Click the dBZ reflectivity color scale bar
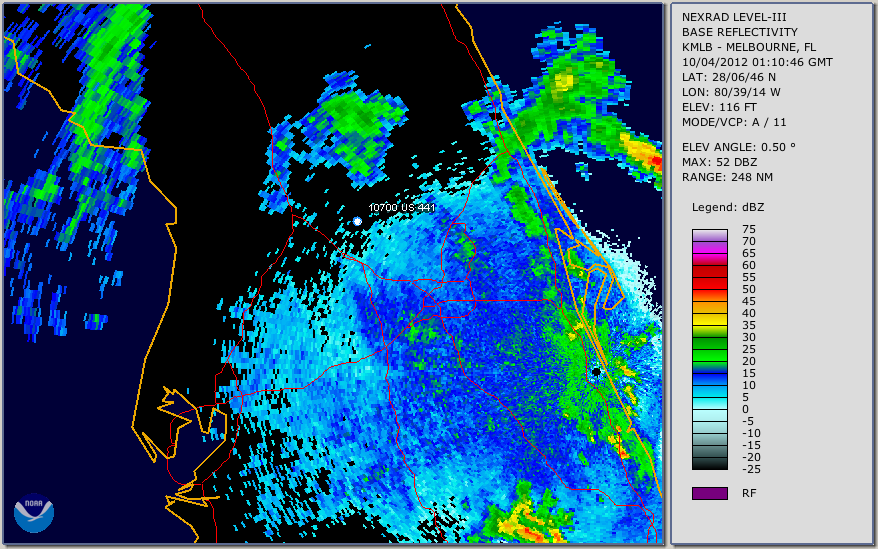878x549 pixels. pyautogui.click(x=709, y=350)
